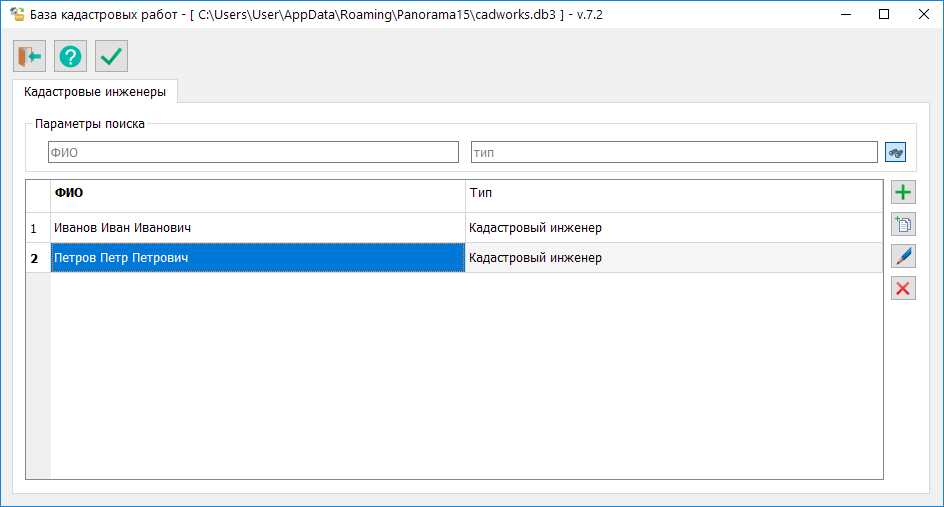Confirm selection with the green checkmark icon
This screenshot has height=507, width=944.
pyautogui.click(x=112, y=57)
